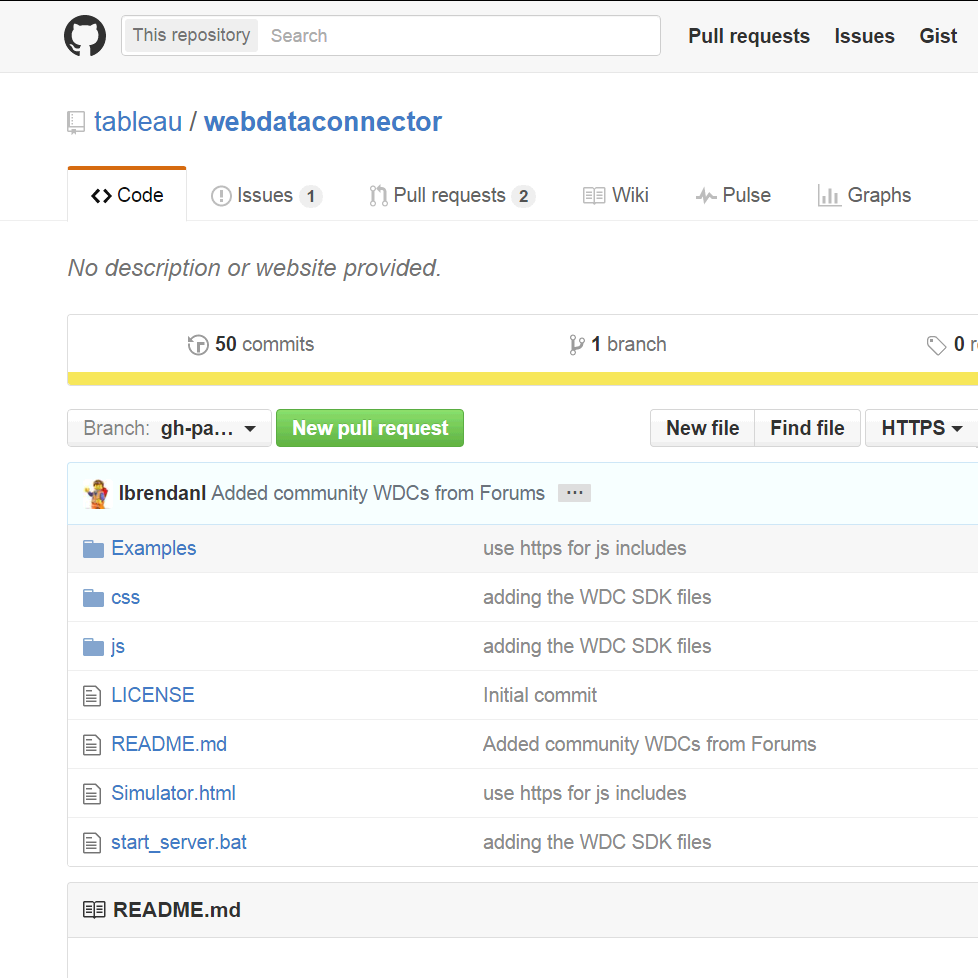The width and height of the screenshot is (978, 978).
Task: Click the LICENSE file icon
Action: [x=92, y=696]
